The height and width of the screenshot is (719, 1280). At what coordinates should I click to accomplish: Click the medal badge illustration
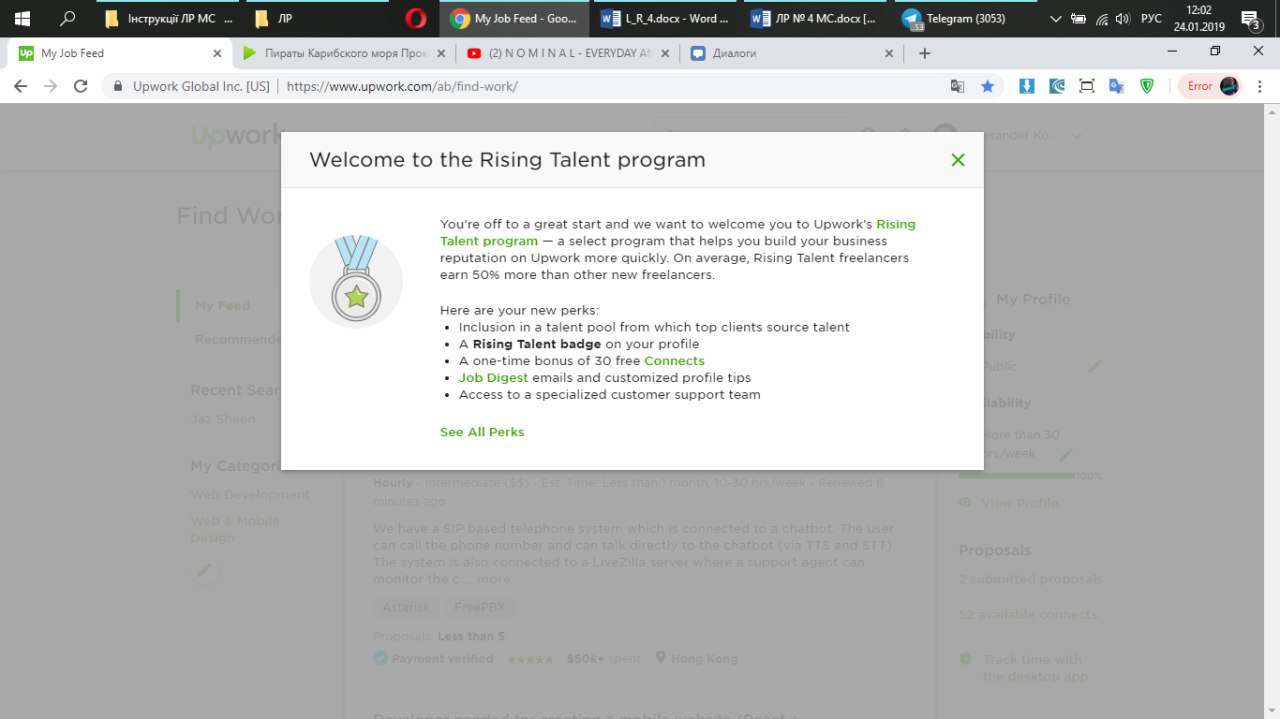tap(356, 281)
